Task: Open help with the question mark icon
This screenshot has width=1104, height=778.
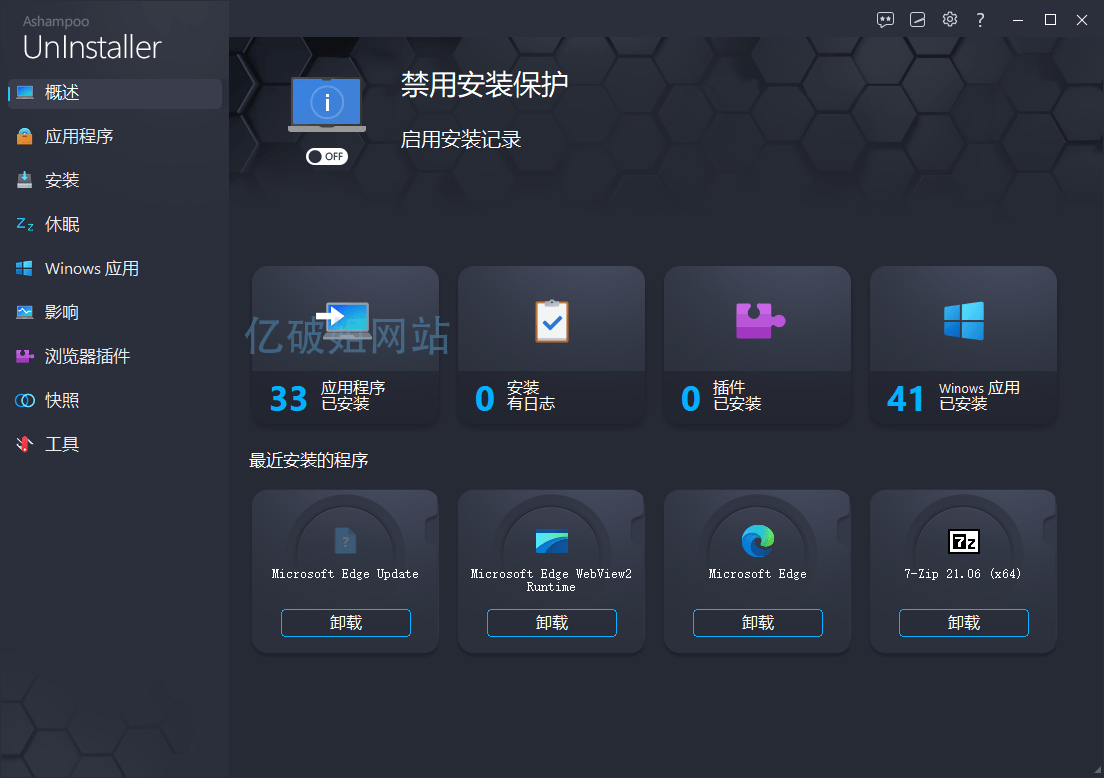Action: click(x=981, y=20)
